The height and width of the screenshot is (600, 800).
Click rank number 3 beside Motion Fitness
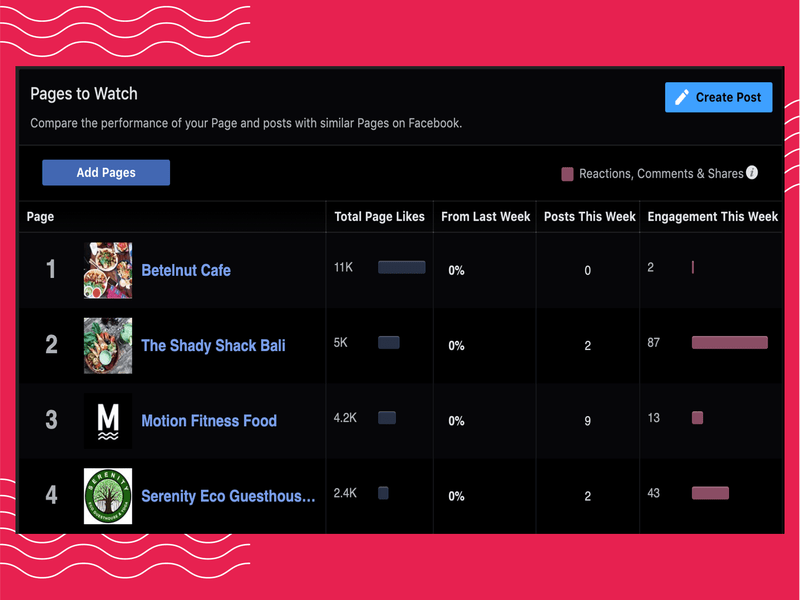click(51, 419)
